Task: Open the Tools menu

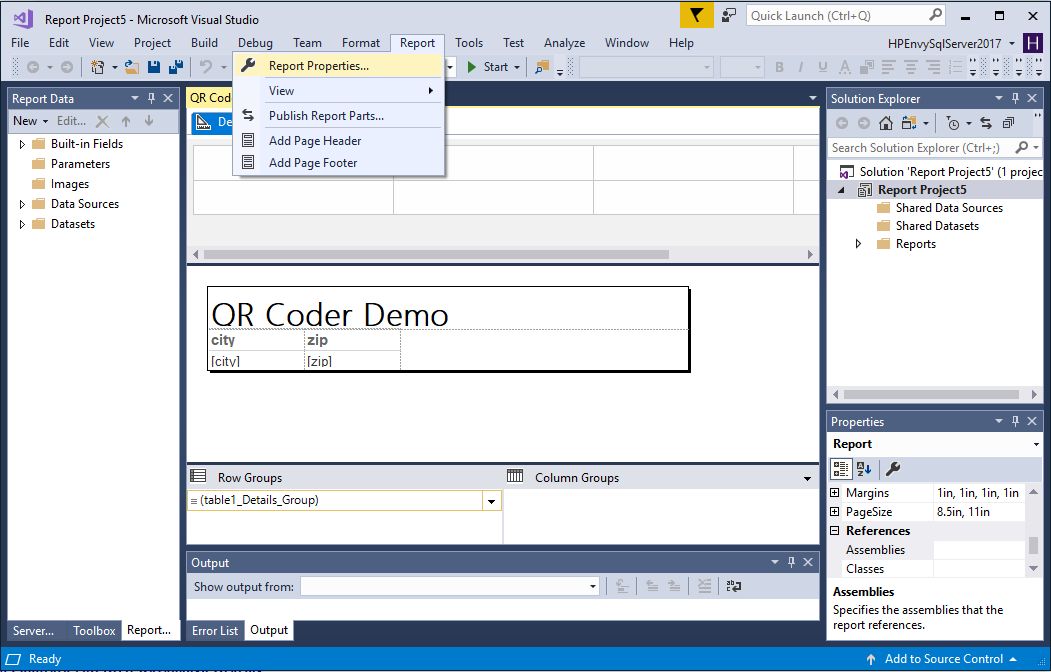Action: pyautogui.click(x=469, y=43)
